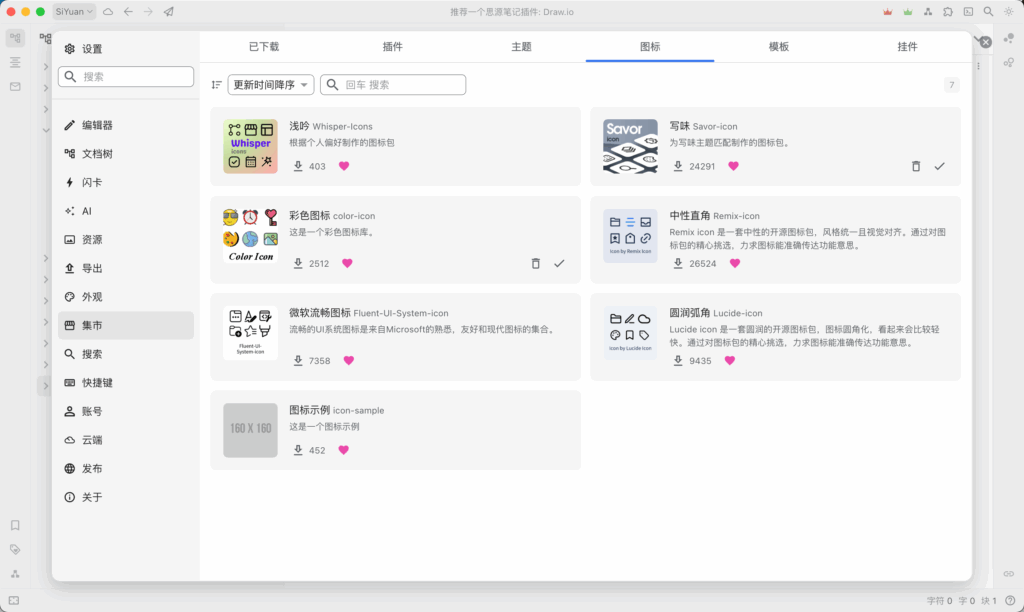
Task: Click the sort order icon beside dropdown
Action: [x=217, y=85]
